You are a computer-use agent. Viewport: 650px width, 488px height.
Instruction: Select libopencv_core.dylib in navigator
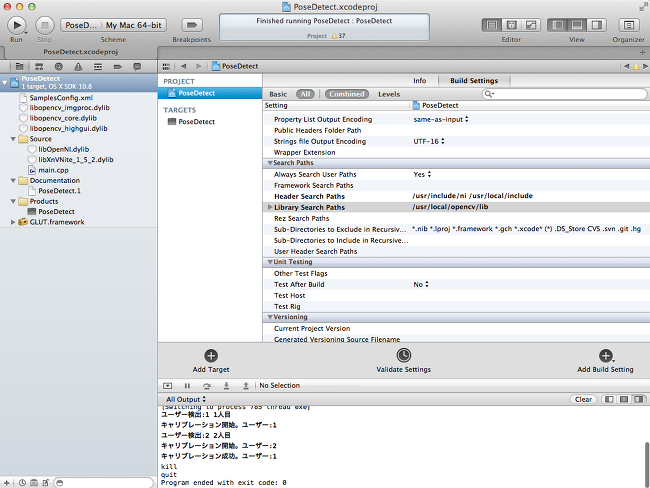click(x=63, y=118)
